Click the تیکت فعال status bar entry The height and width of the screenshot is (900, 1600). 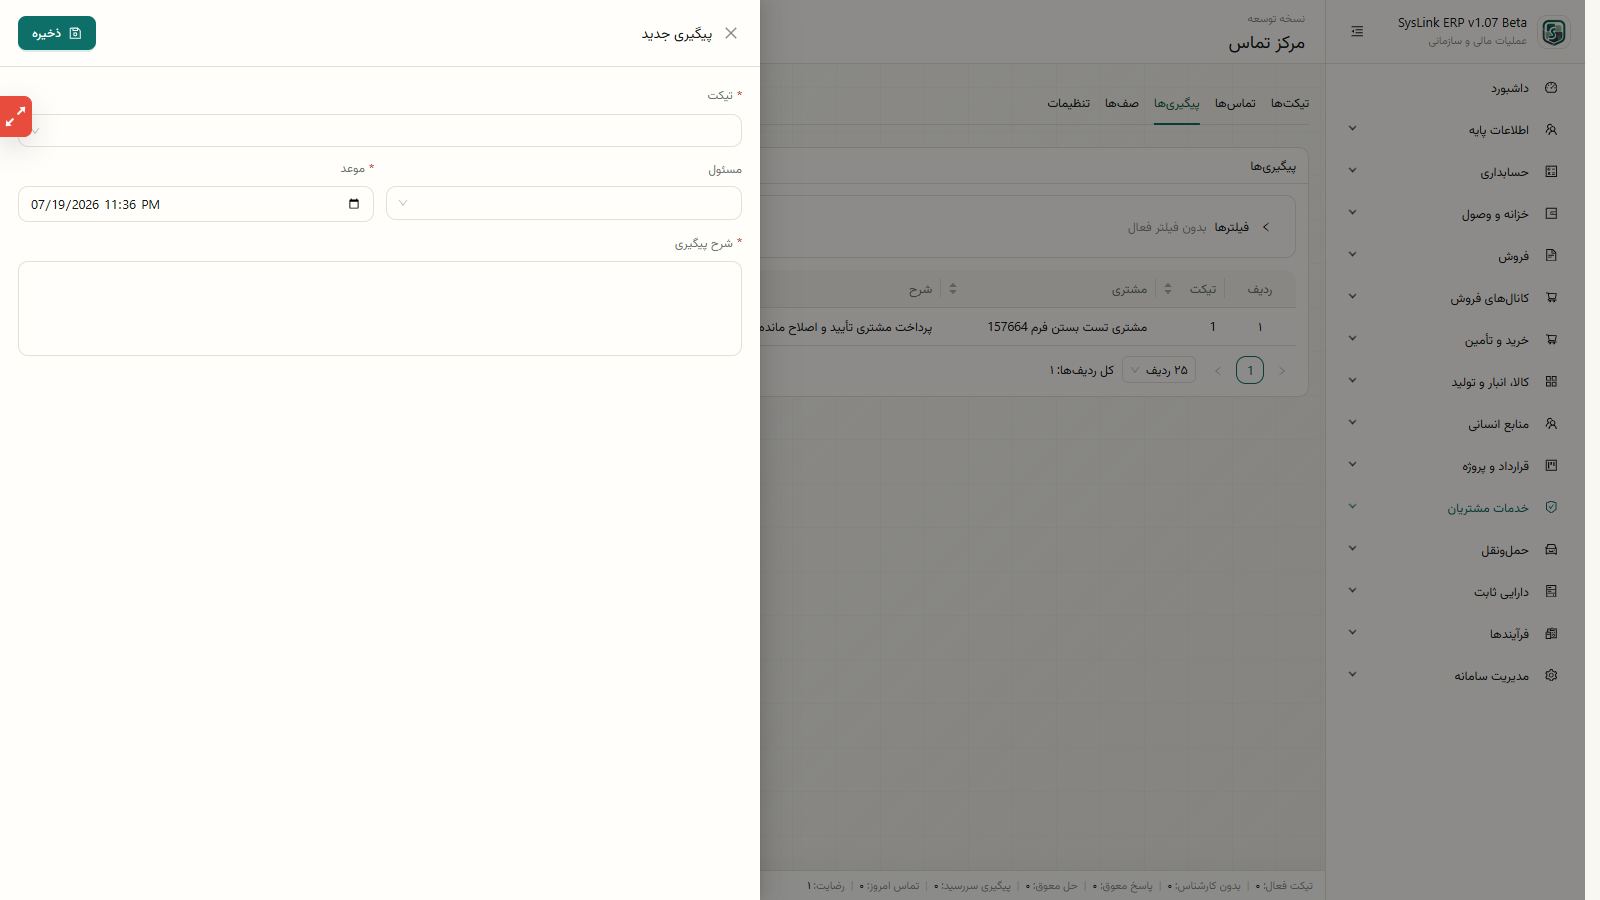(1284, 886)
